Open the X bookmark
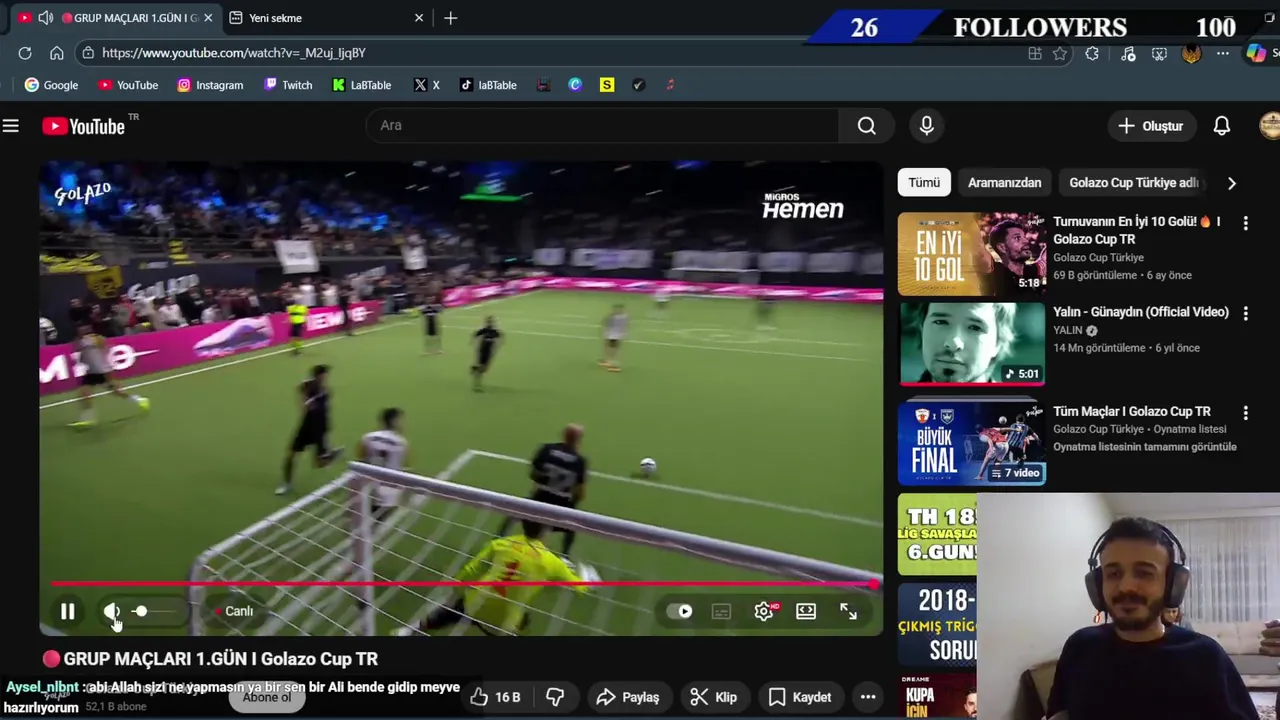The image size is (1280, 720). pyautogui.click(x=427, y=85)
